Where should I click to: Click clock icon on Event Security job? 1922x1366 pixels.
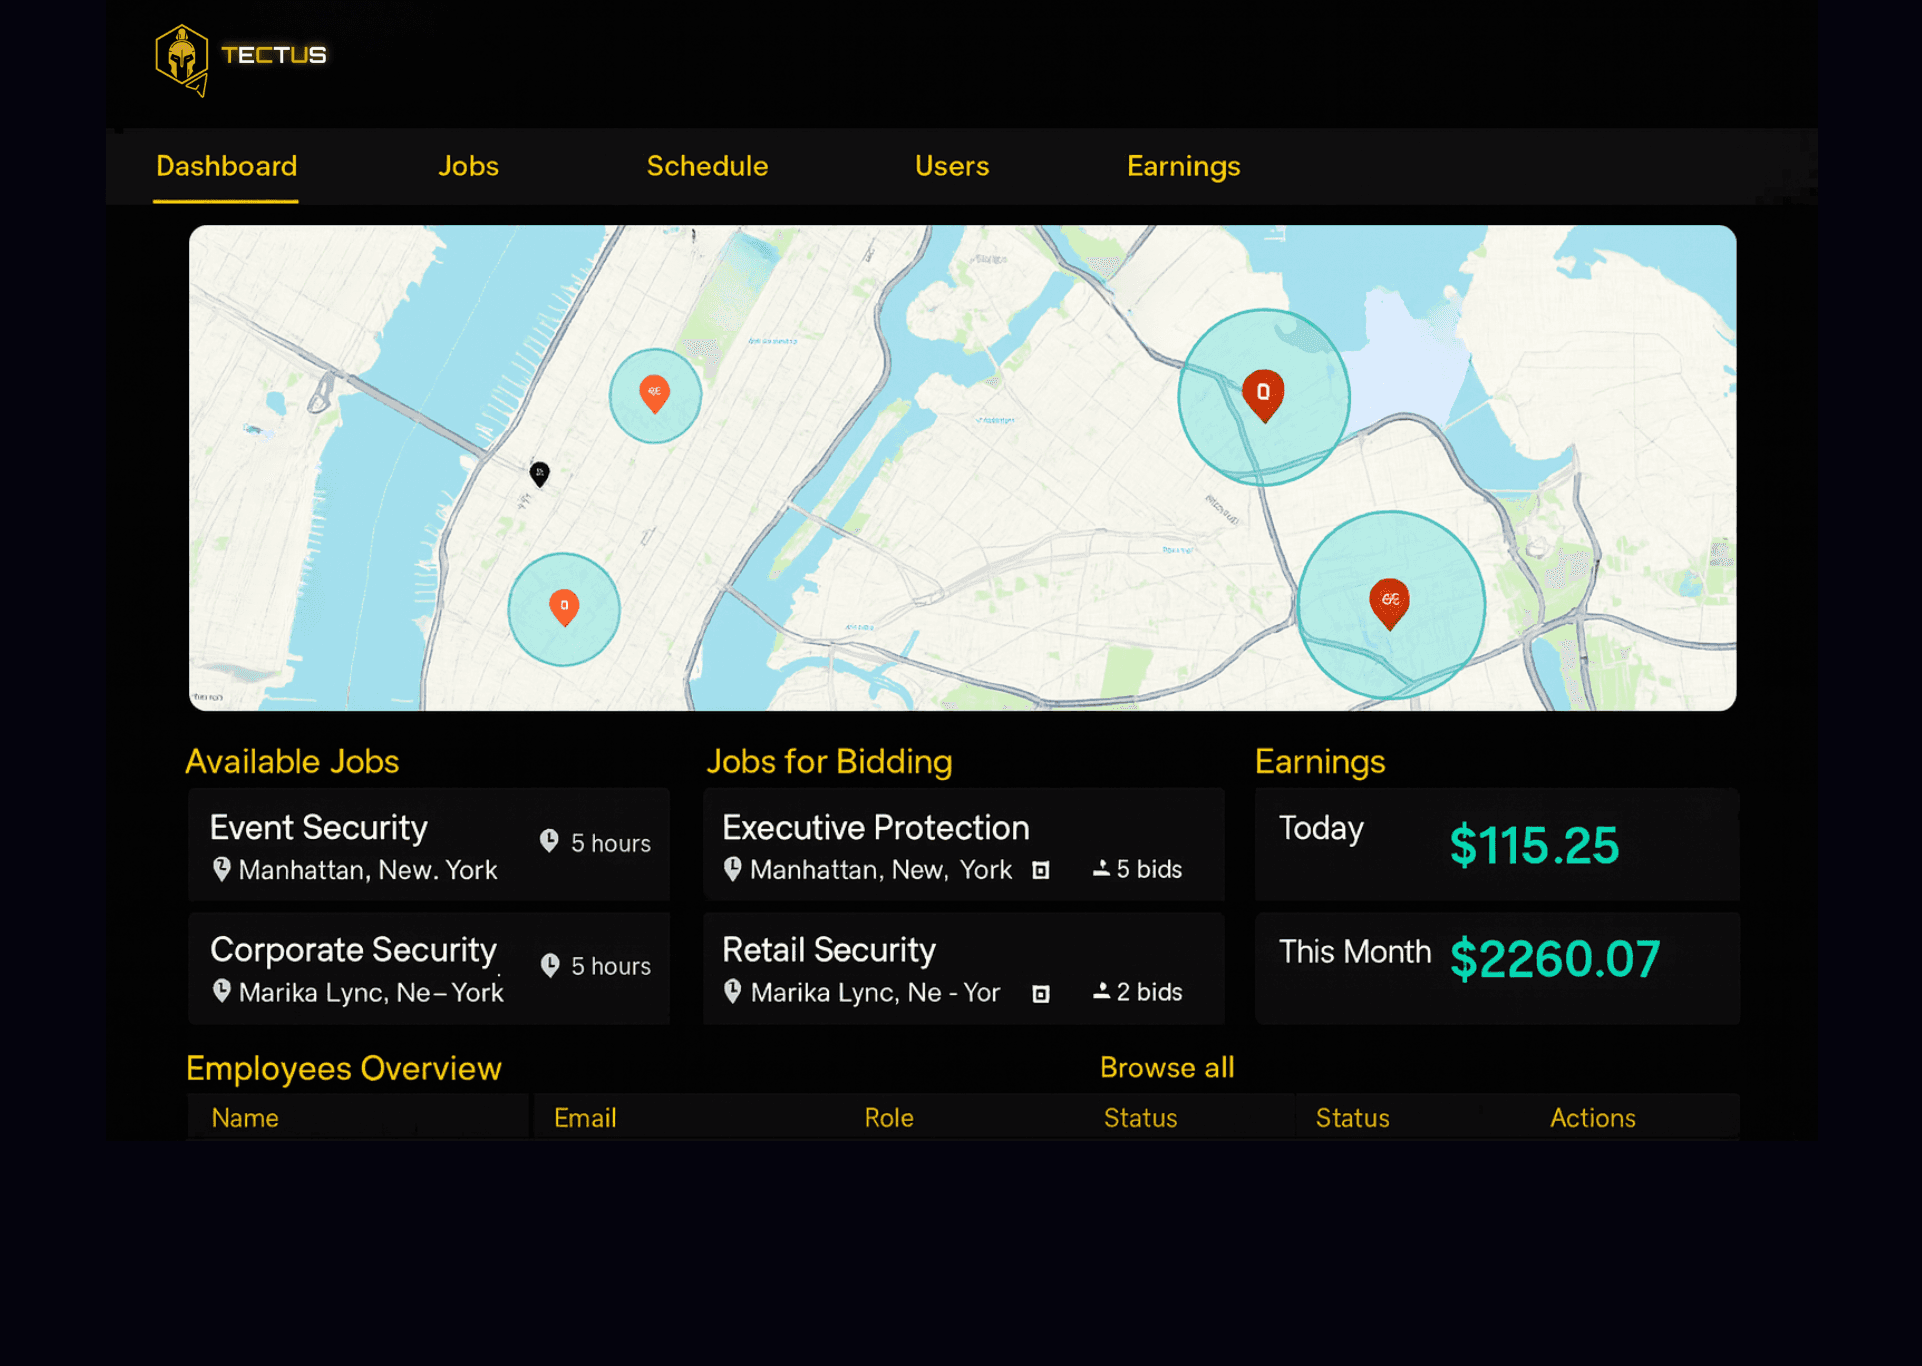point(549,841)
